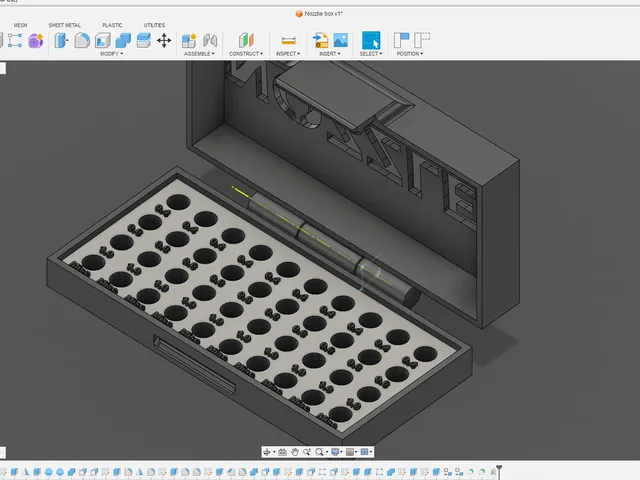Select the Measure tool
640x480 pixels.
tap(288, 40)
